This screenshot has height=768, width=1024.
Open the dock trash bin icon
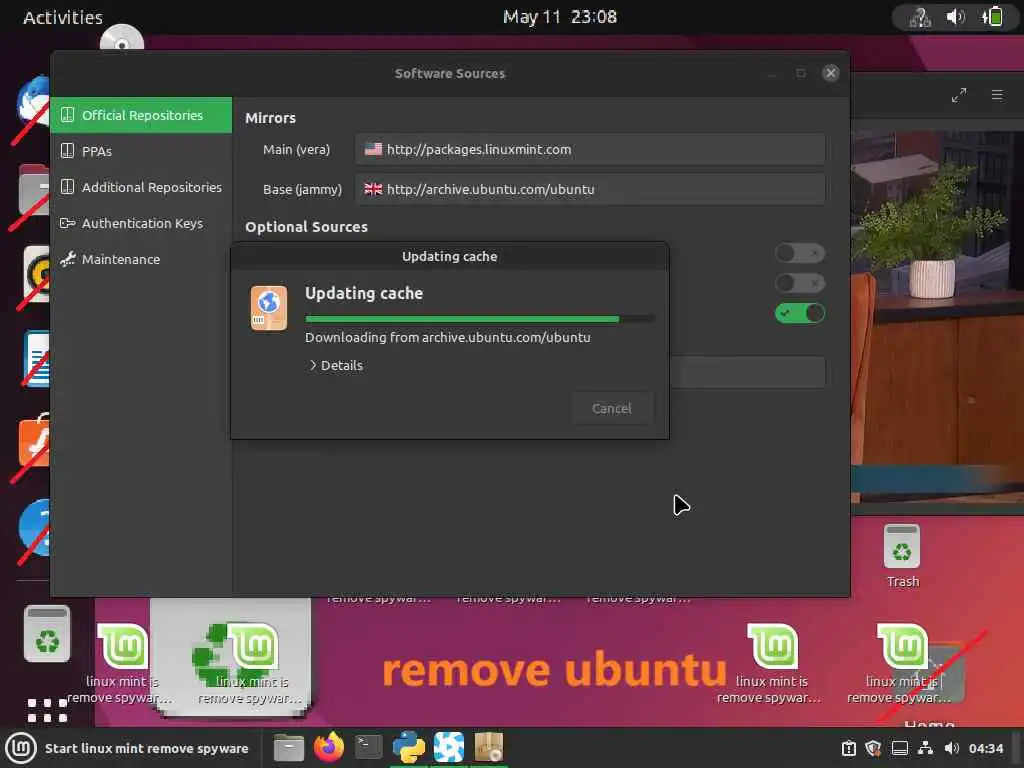tap(47, 634)
